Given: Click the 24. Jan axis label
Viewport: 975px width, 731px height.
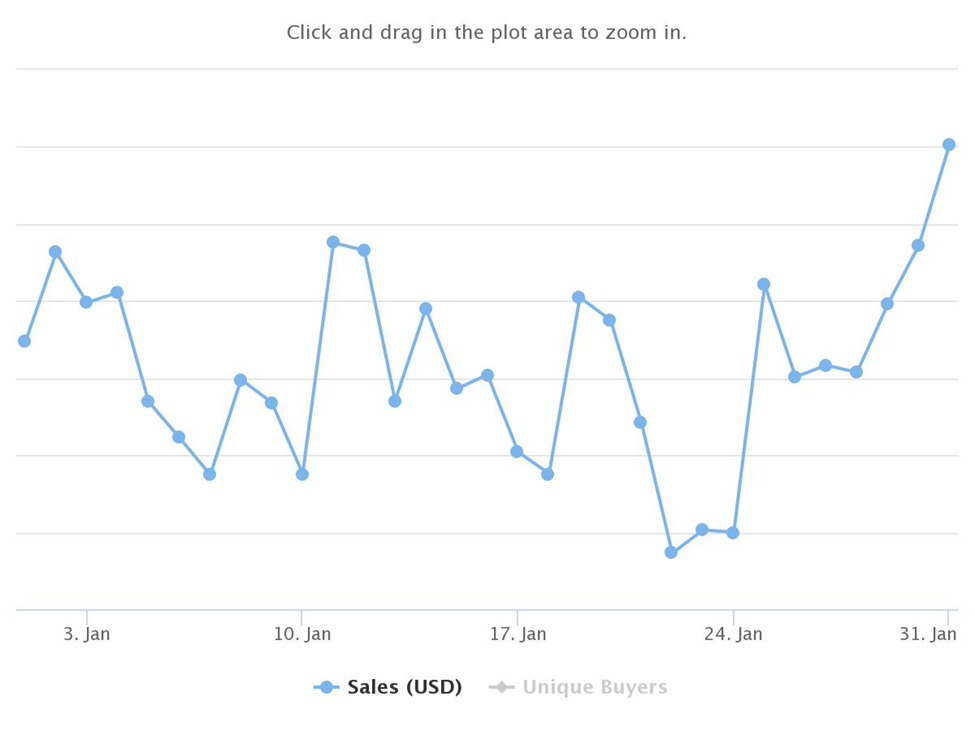Looking at the screenshot, I should point(733,634).
